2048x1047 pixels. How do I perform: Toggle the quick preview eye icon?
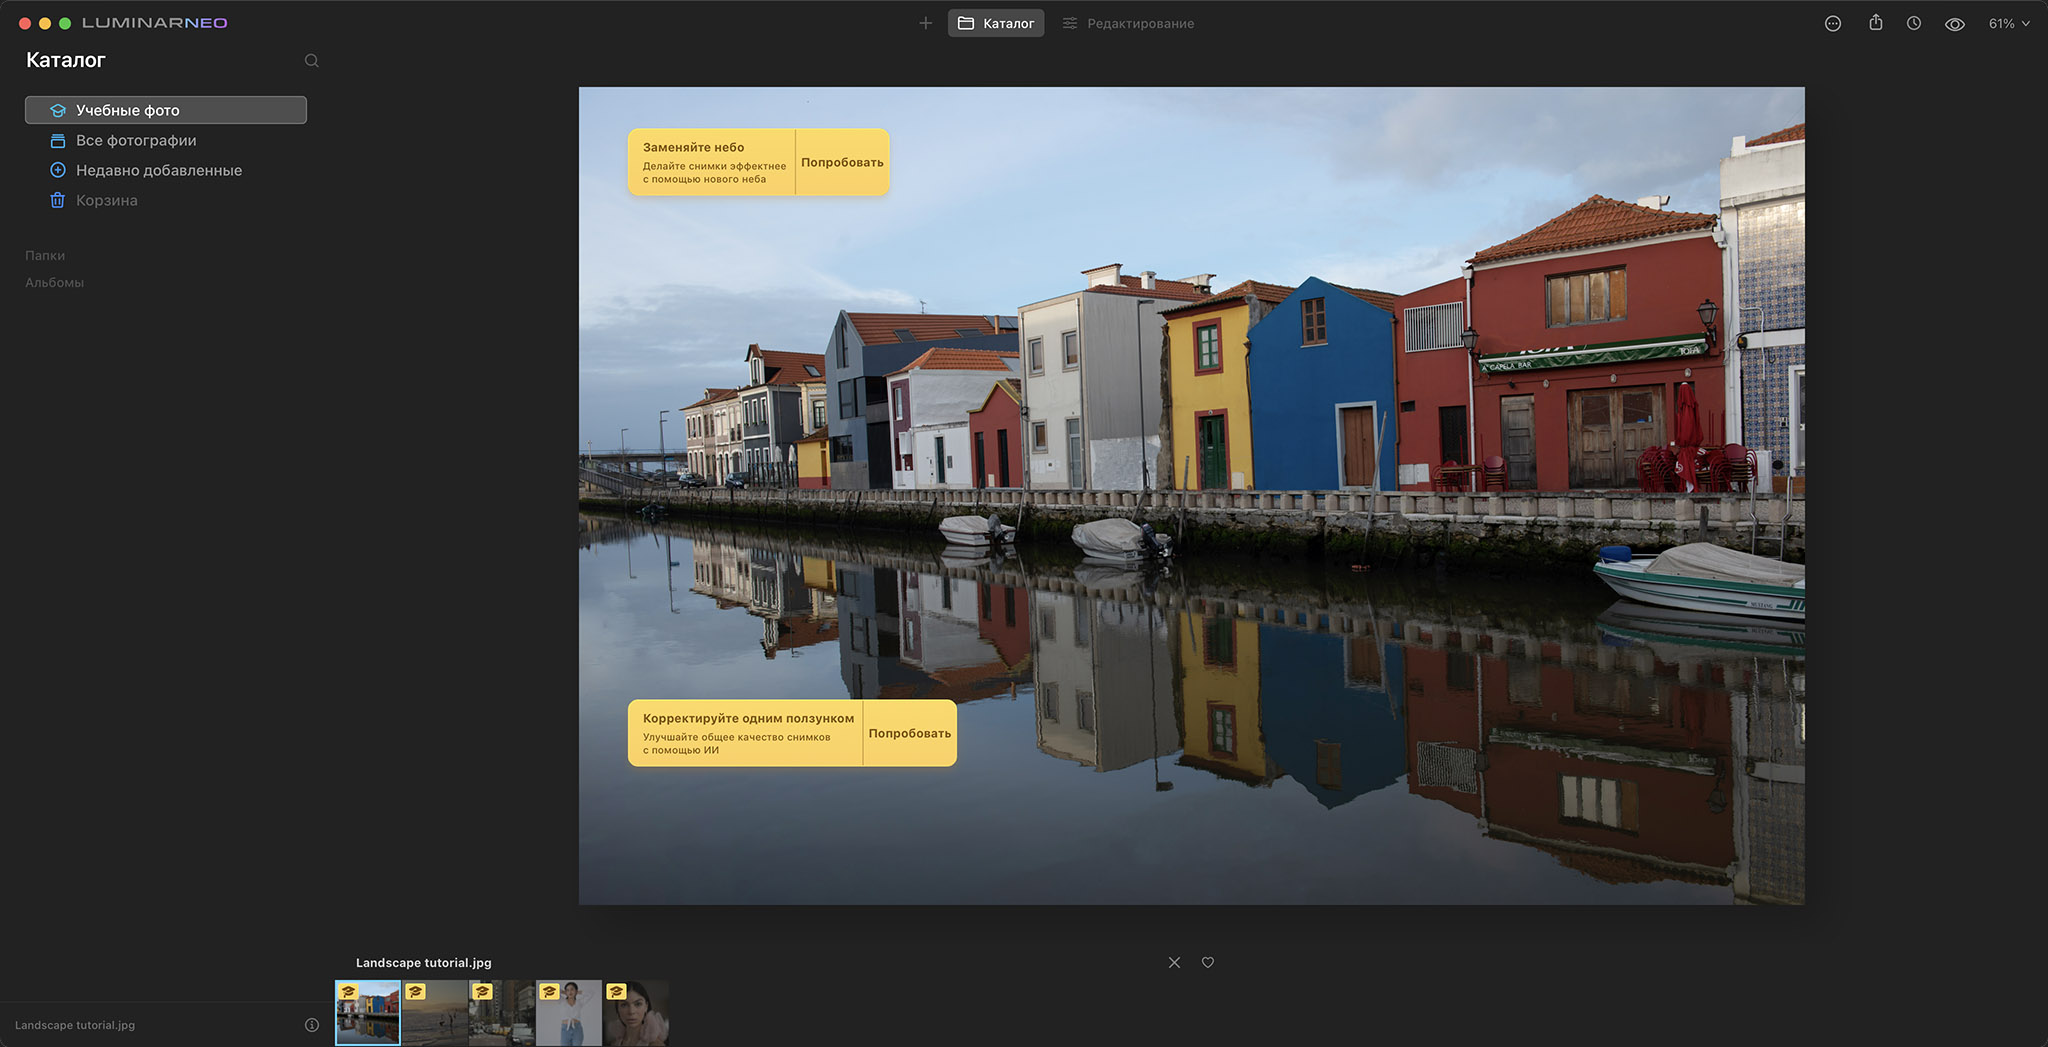click(1955, 22)
